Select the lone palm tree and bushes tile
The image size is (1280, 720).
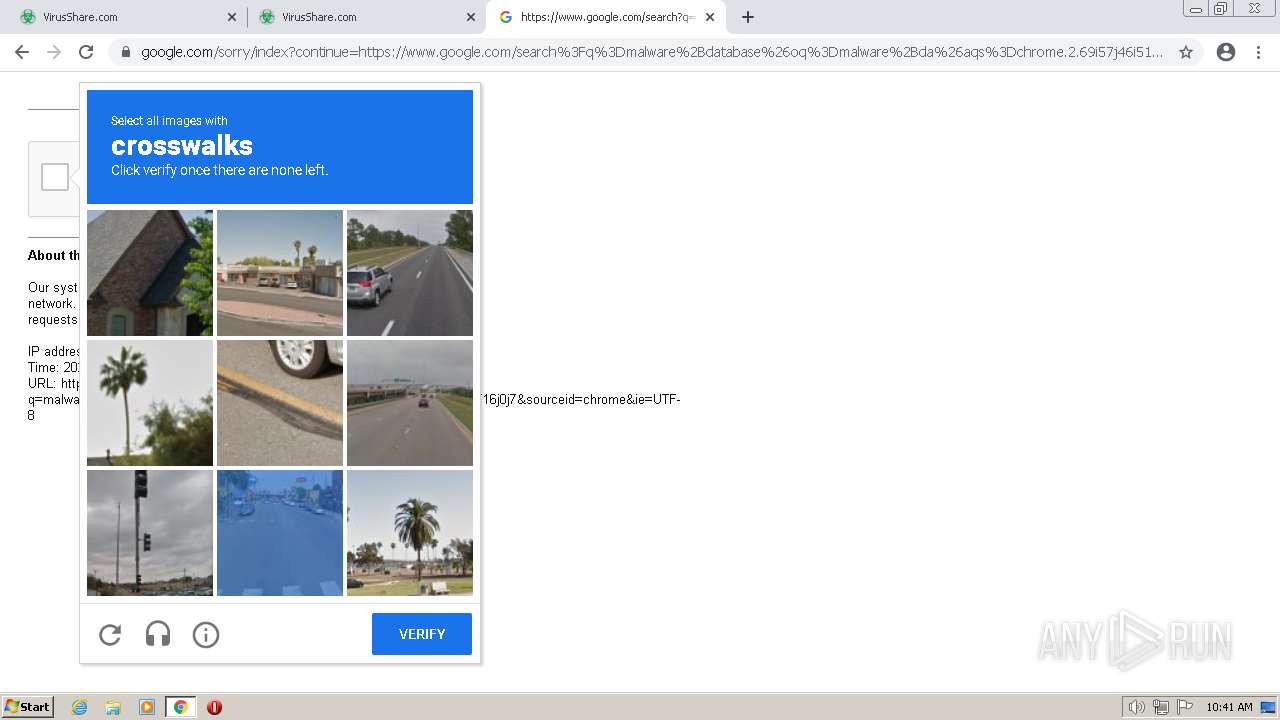pyautogui.click(x=150, y=403)
